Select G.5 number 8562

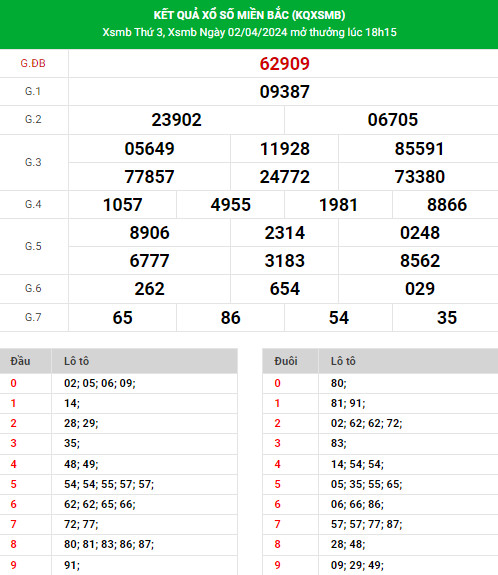point(420,261)
